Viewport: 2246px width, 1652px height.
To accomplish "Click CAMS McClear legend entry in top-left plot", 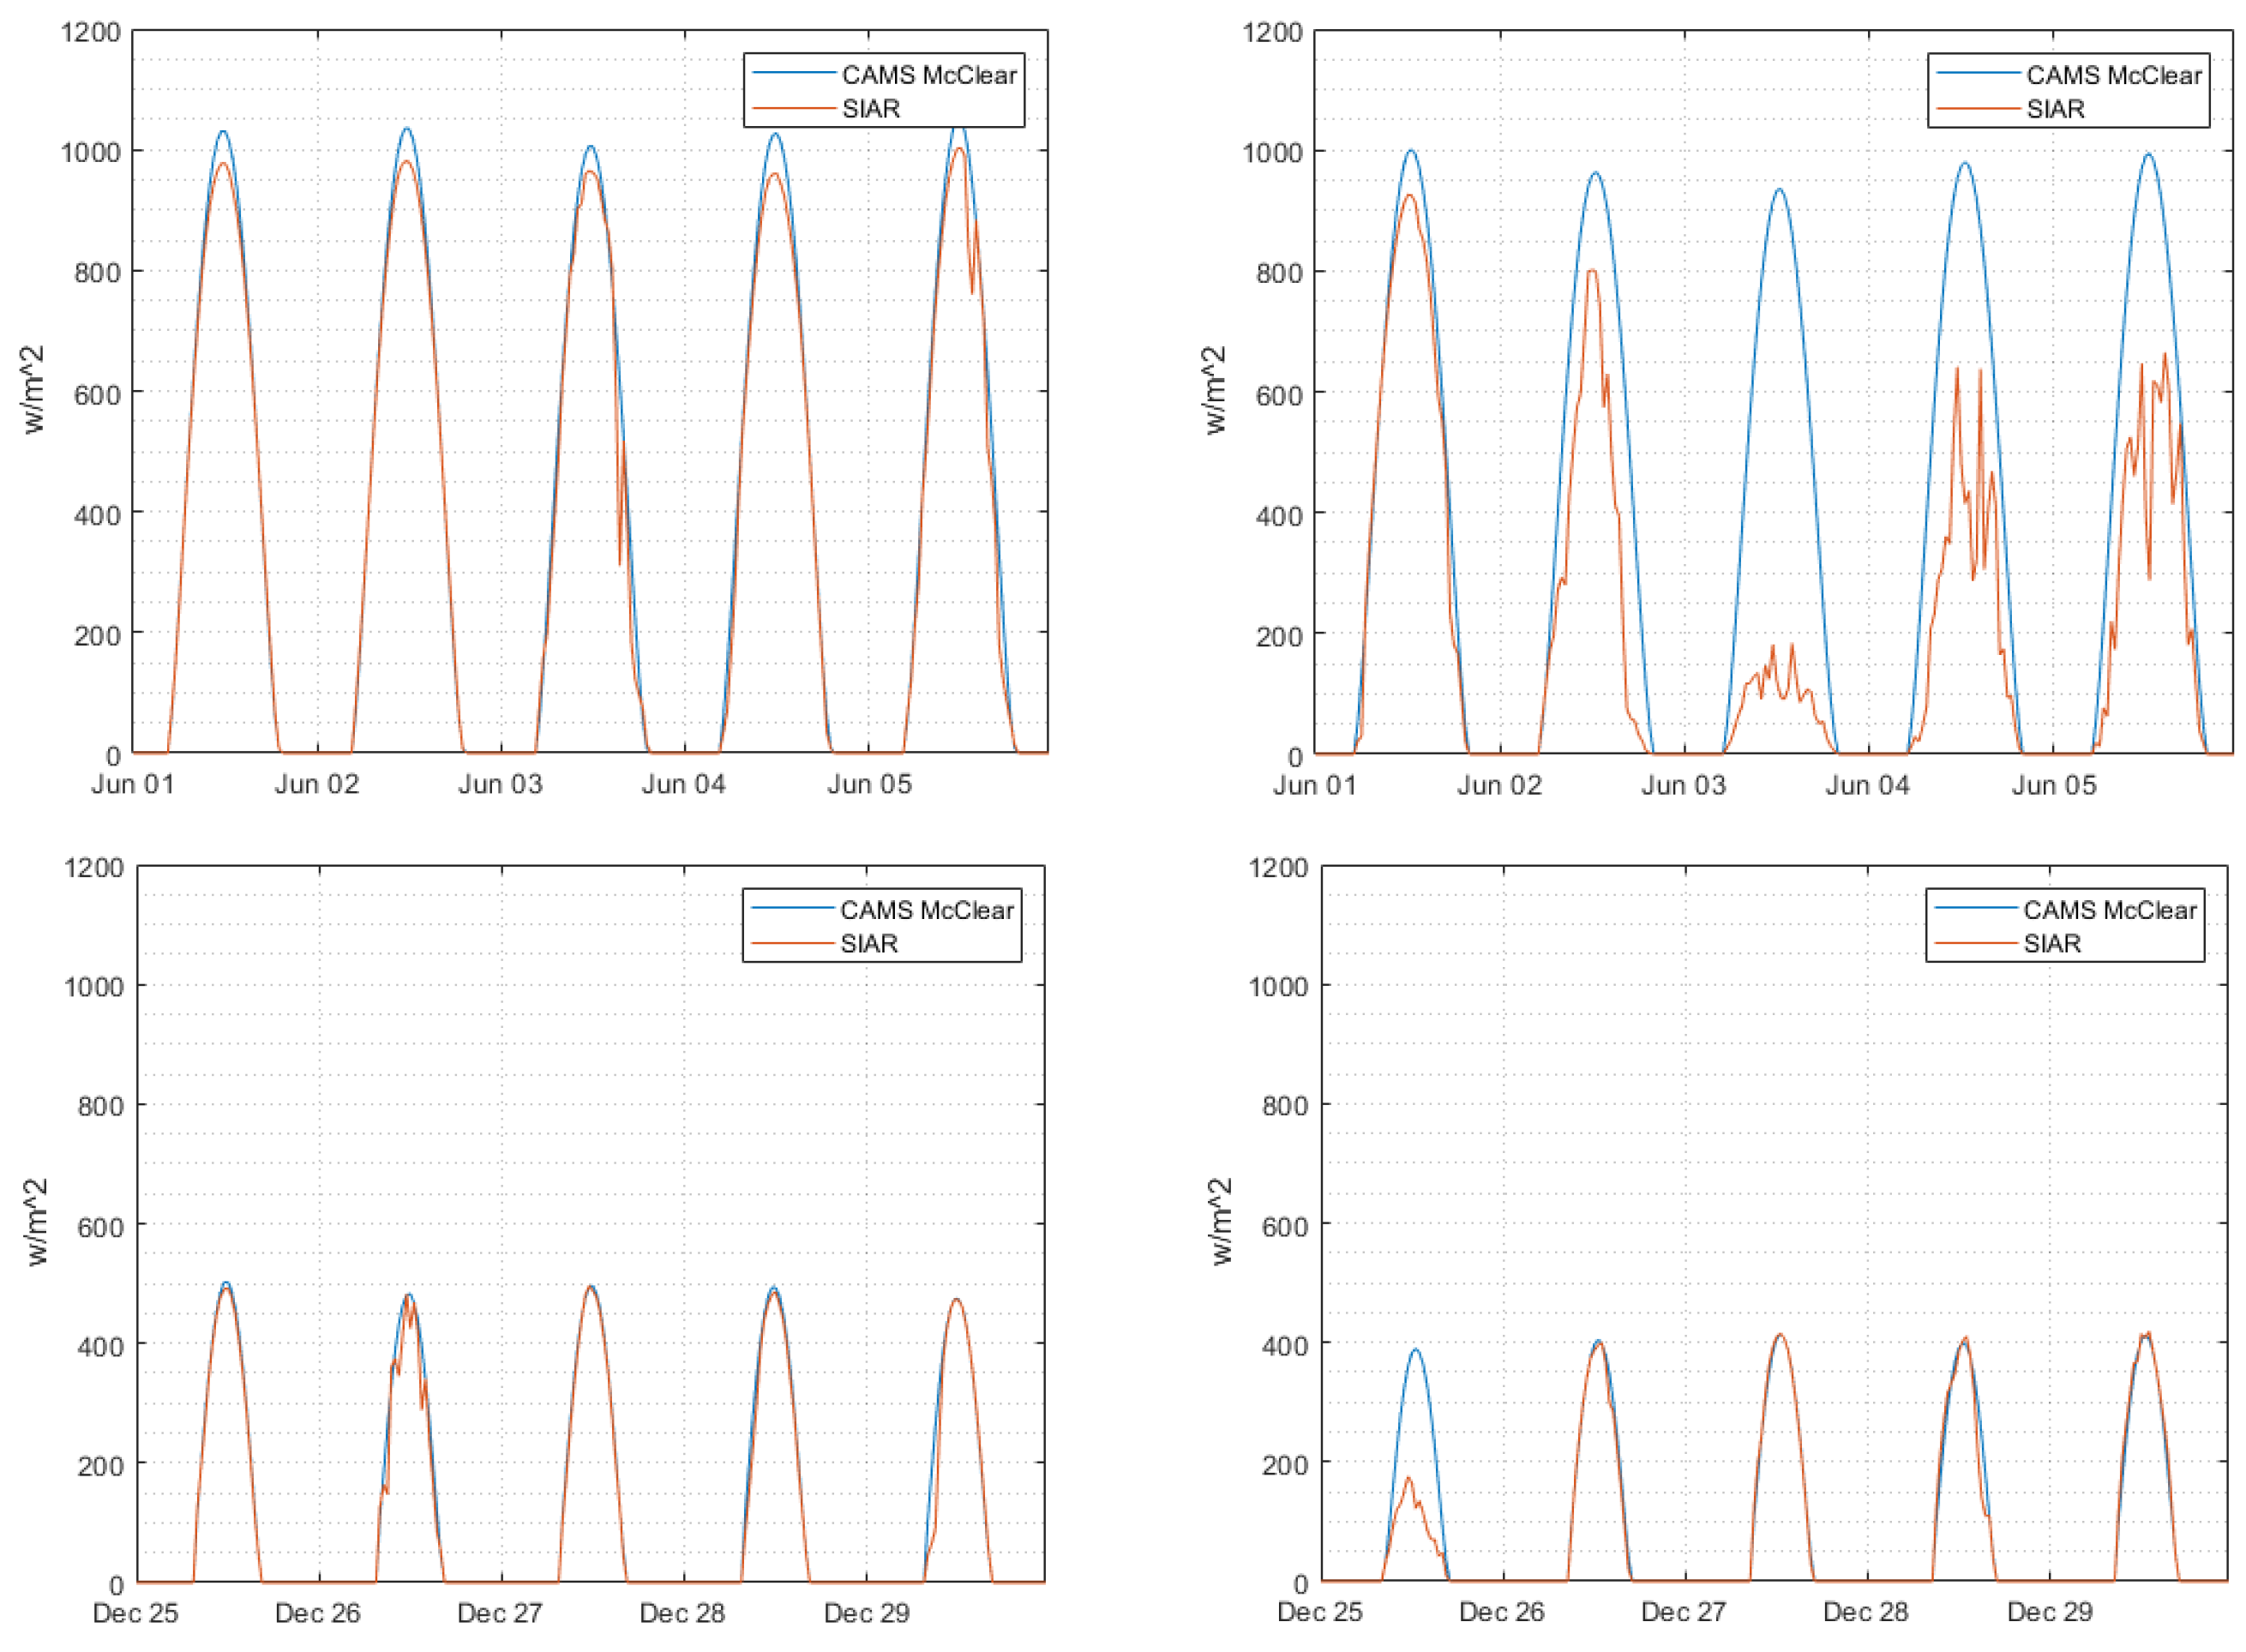I will click(928, 75).
